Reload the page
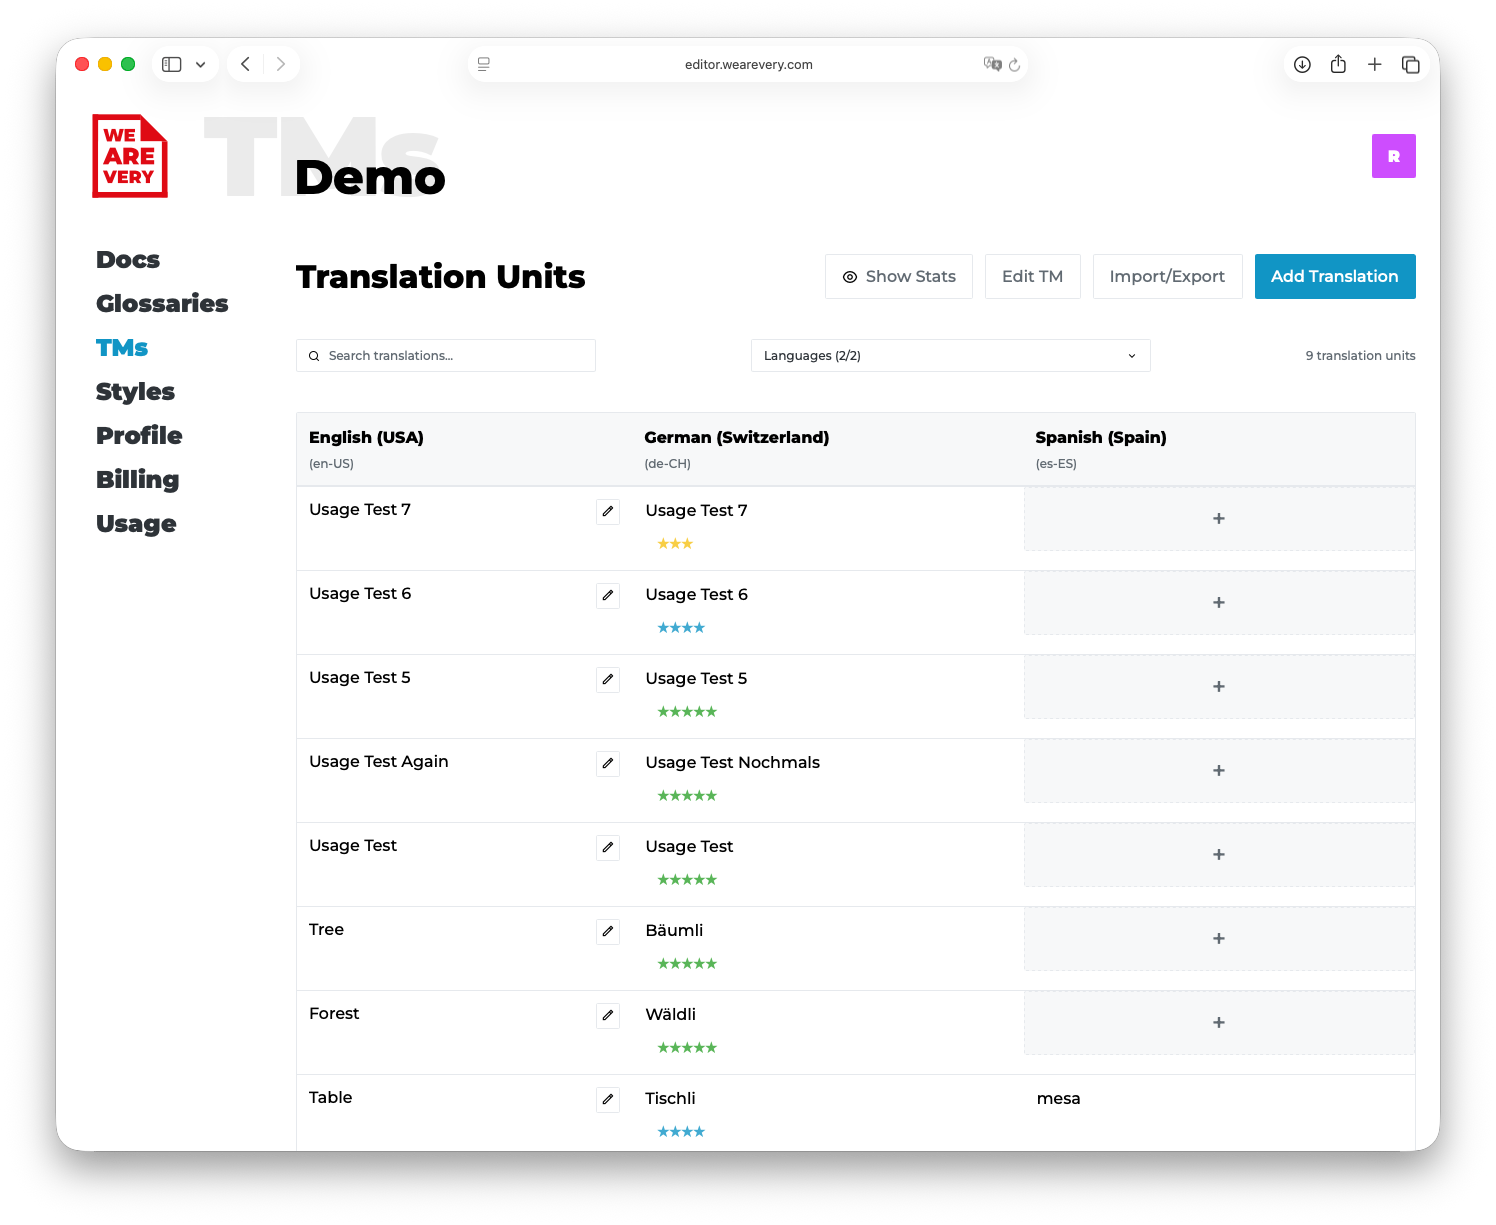Screen dimensions: 1496x1225 point(1014,65)
